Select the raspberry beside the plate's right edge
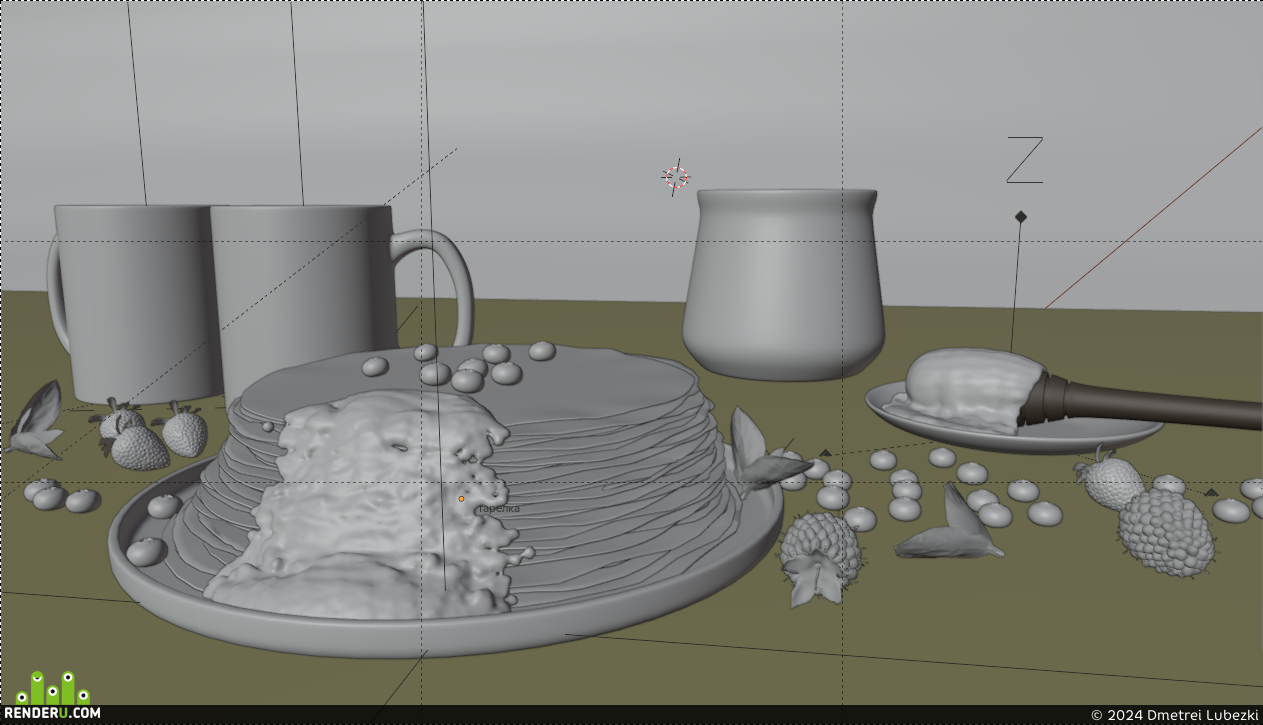The image size is (1263, 725). point(820,549)
